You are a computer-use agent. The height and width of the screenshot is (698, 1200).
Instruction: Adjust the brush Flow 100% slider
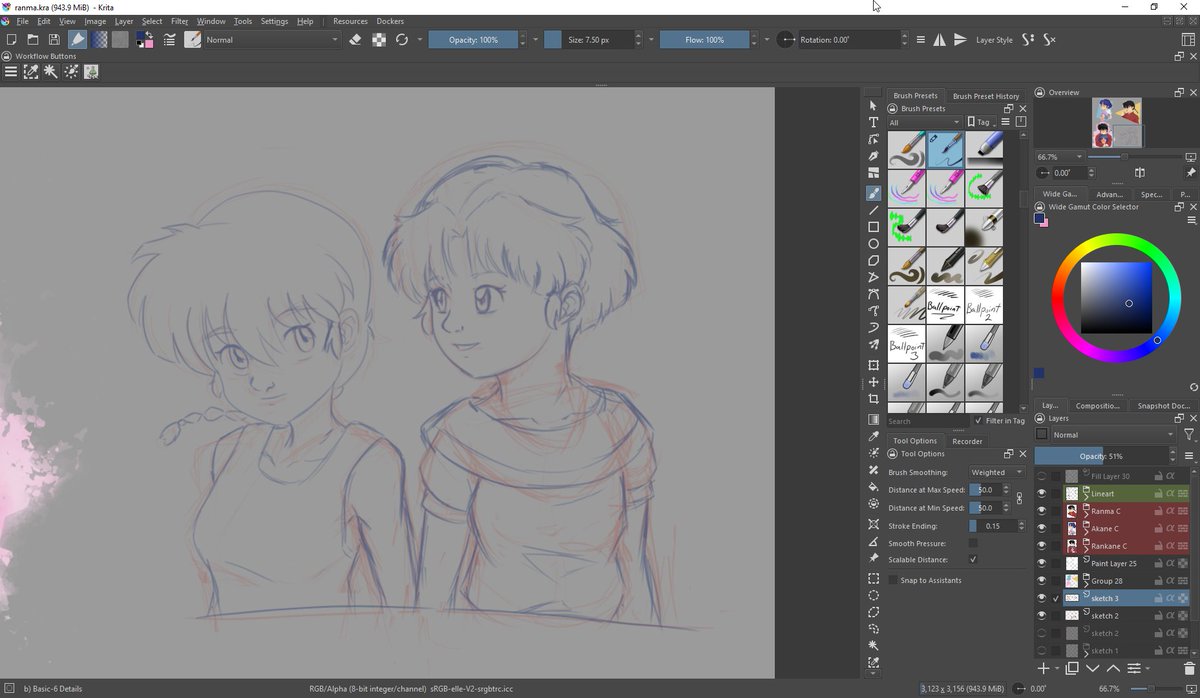click(x=704, y=40)
